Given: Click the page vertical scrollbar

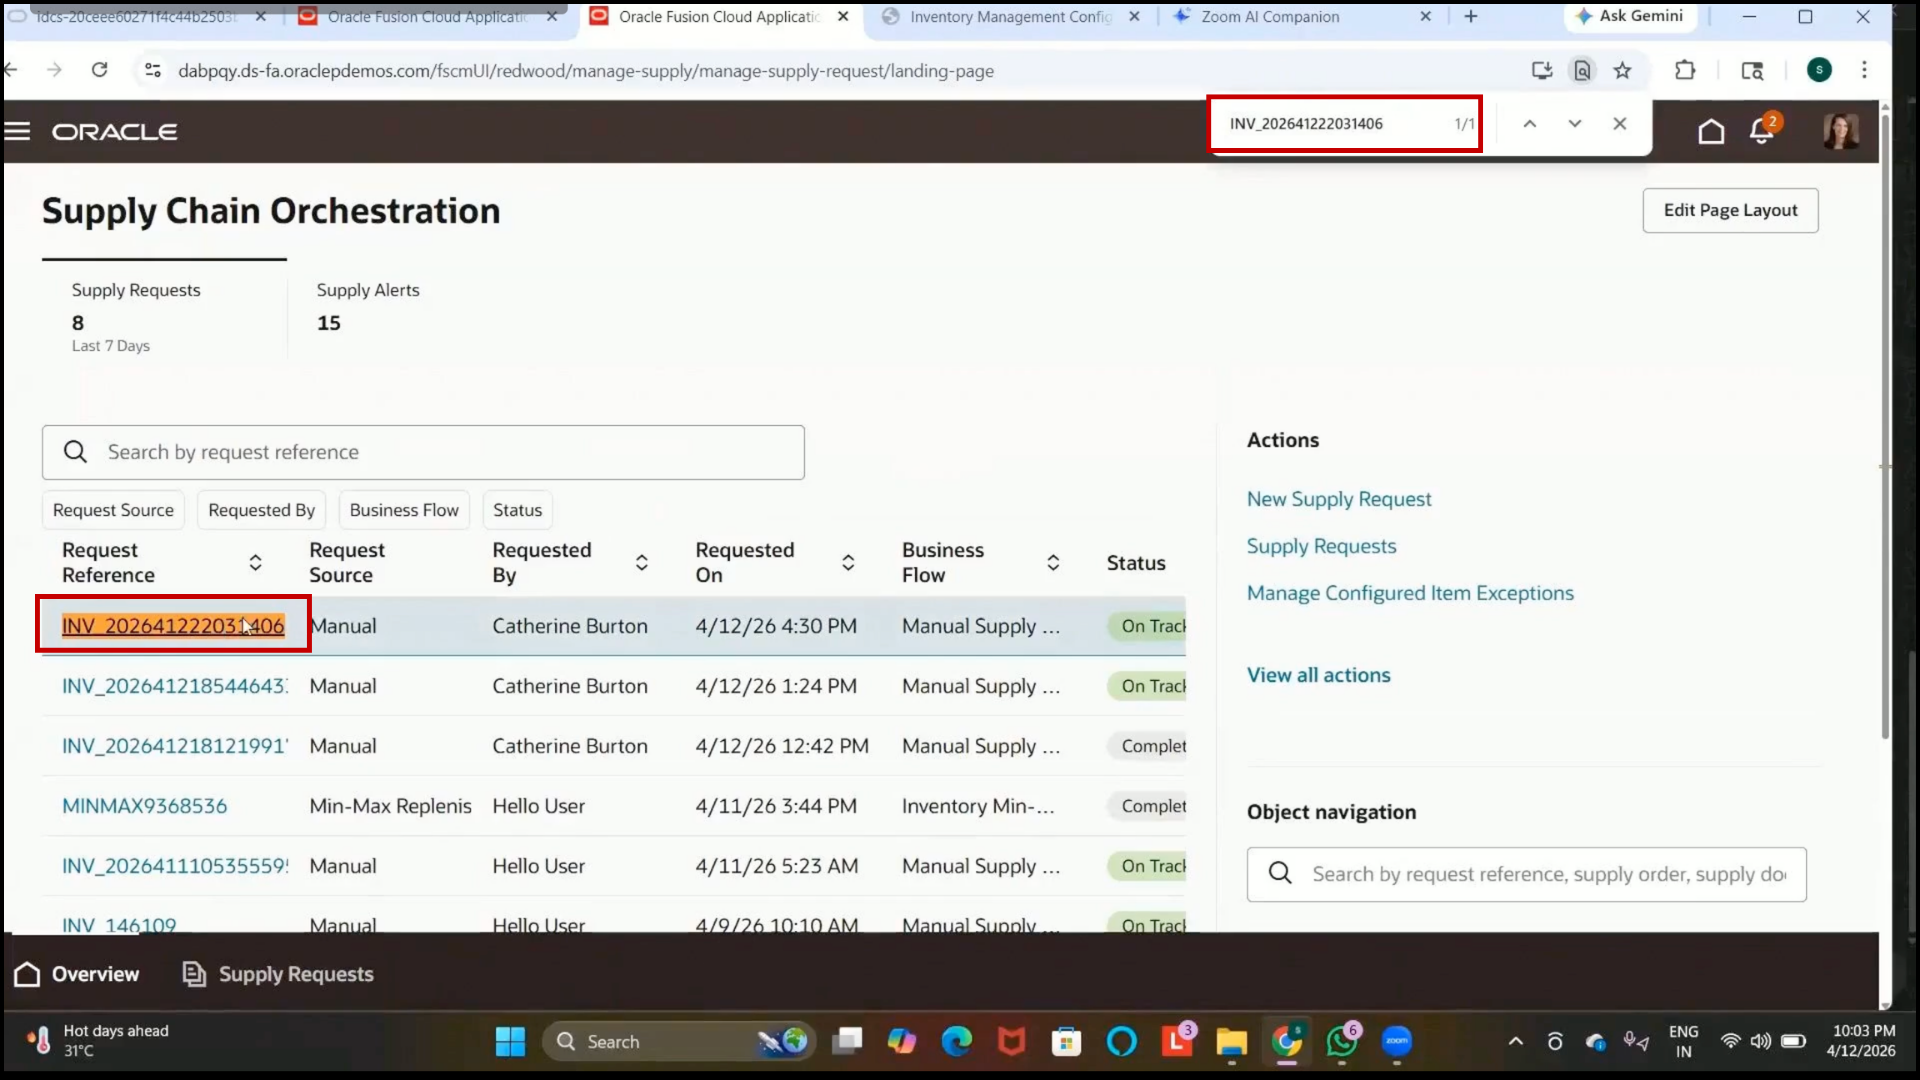Looking at the screenshot, I should (x=1885, y=425).
